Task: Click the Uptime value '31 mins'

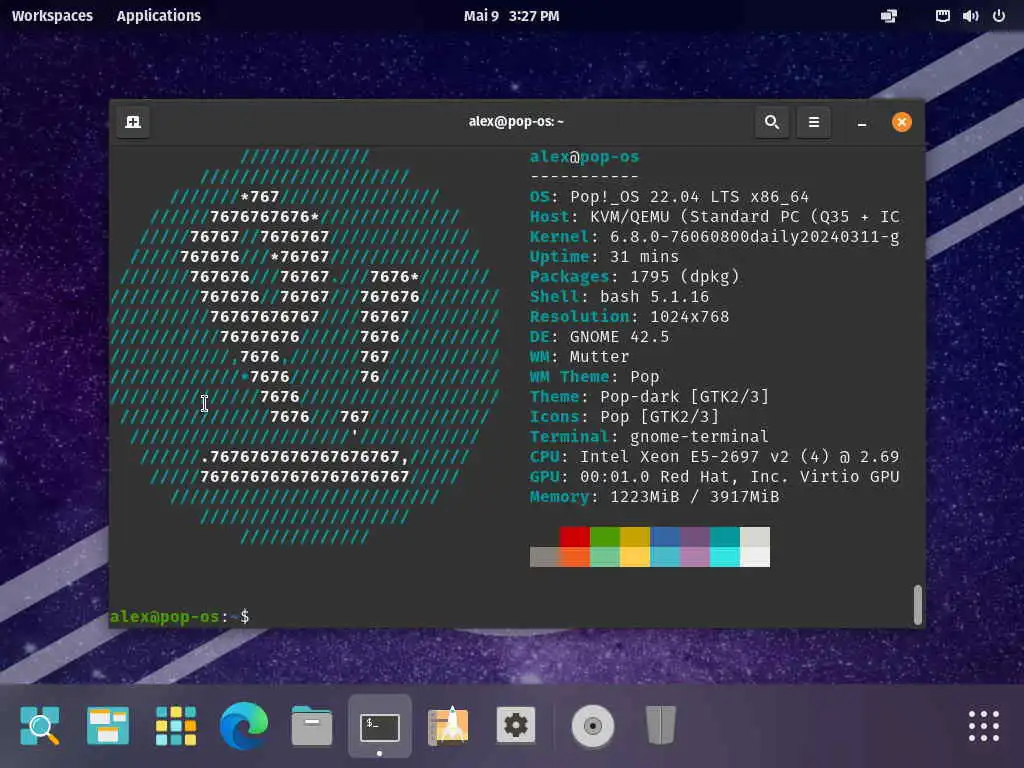Action: coord(645,257)
